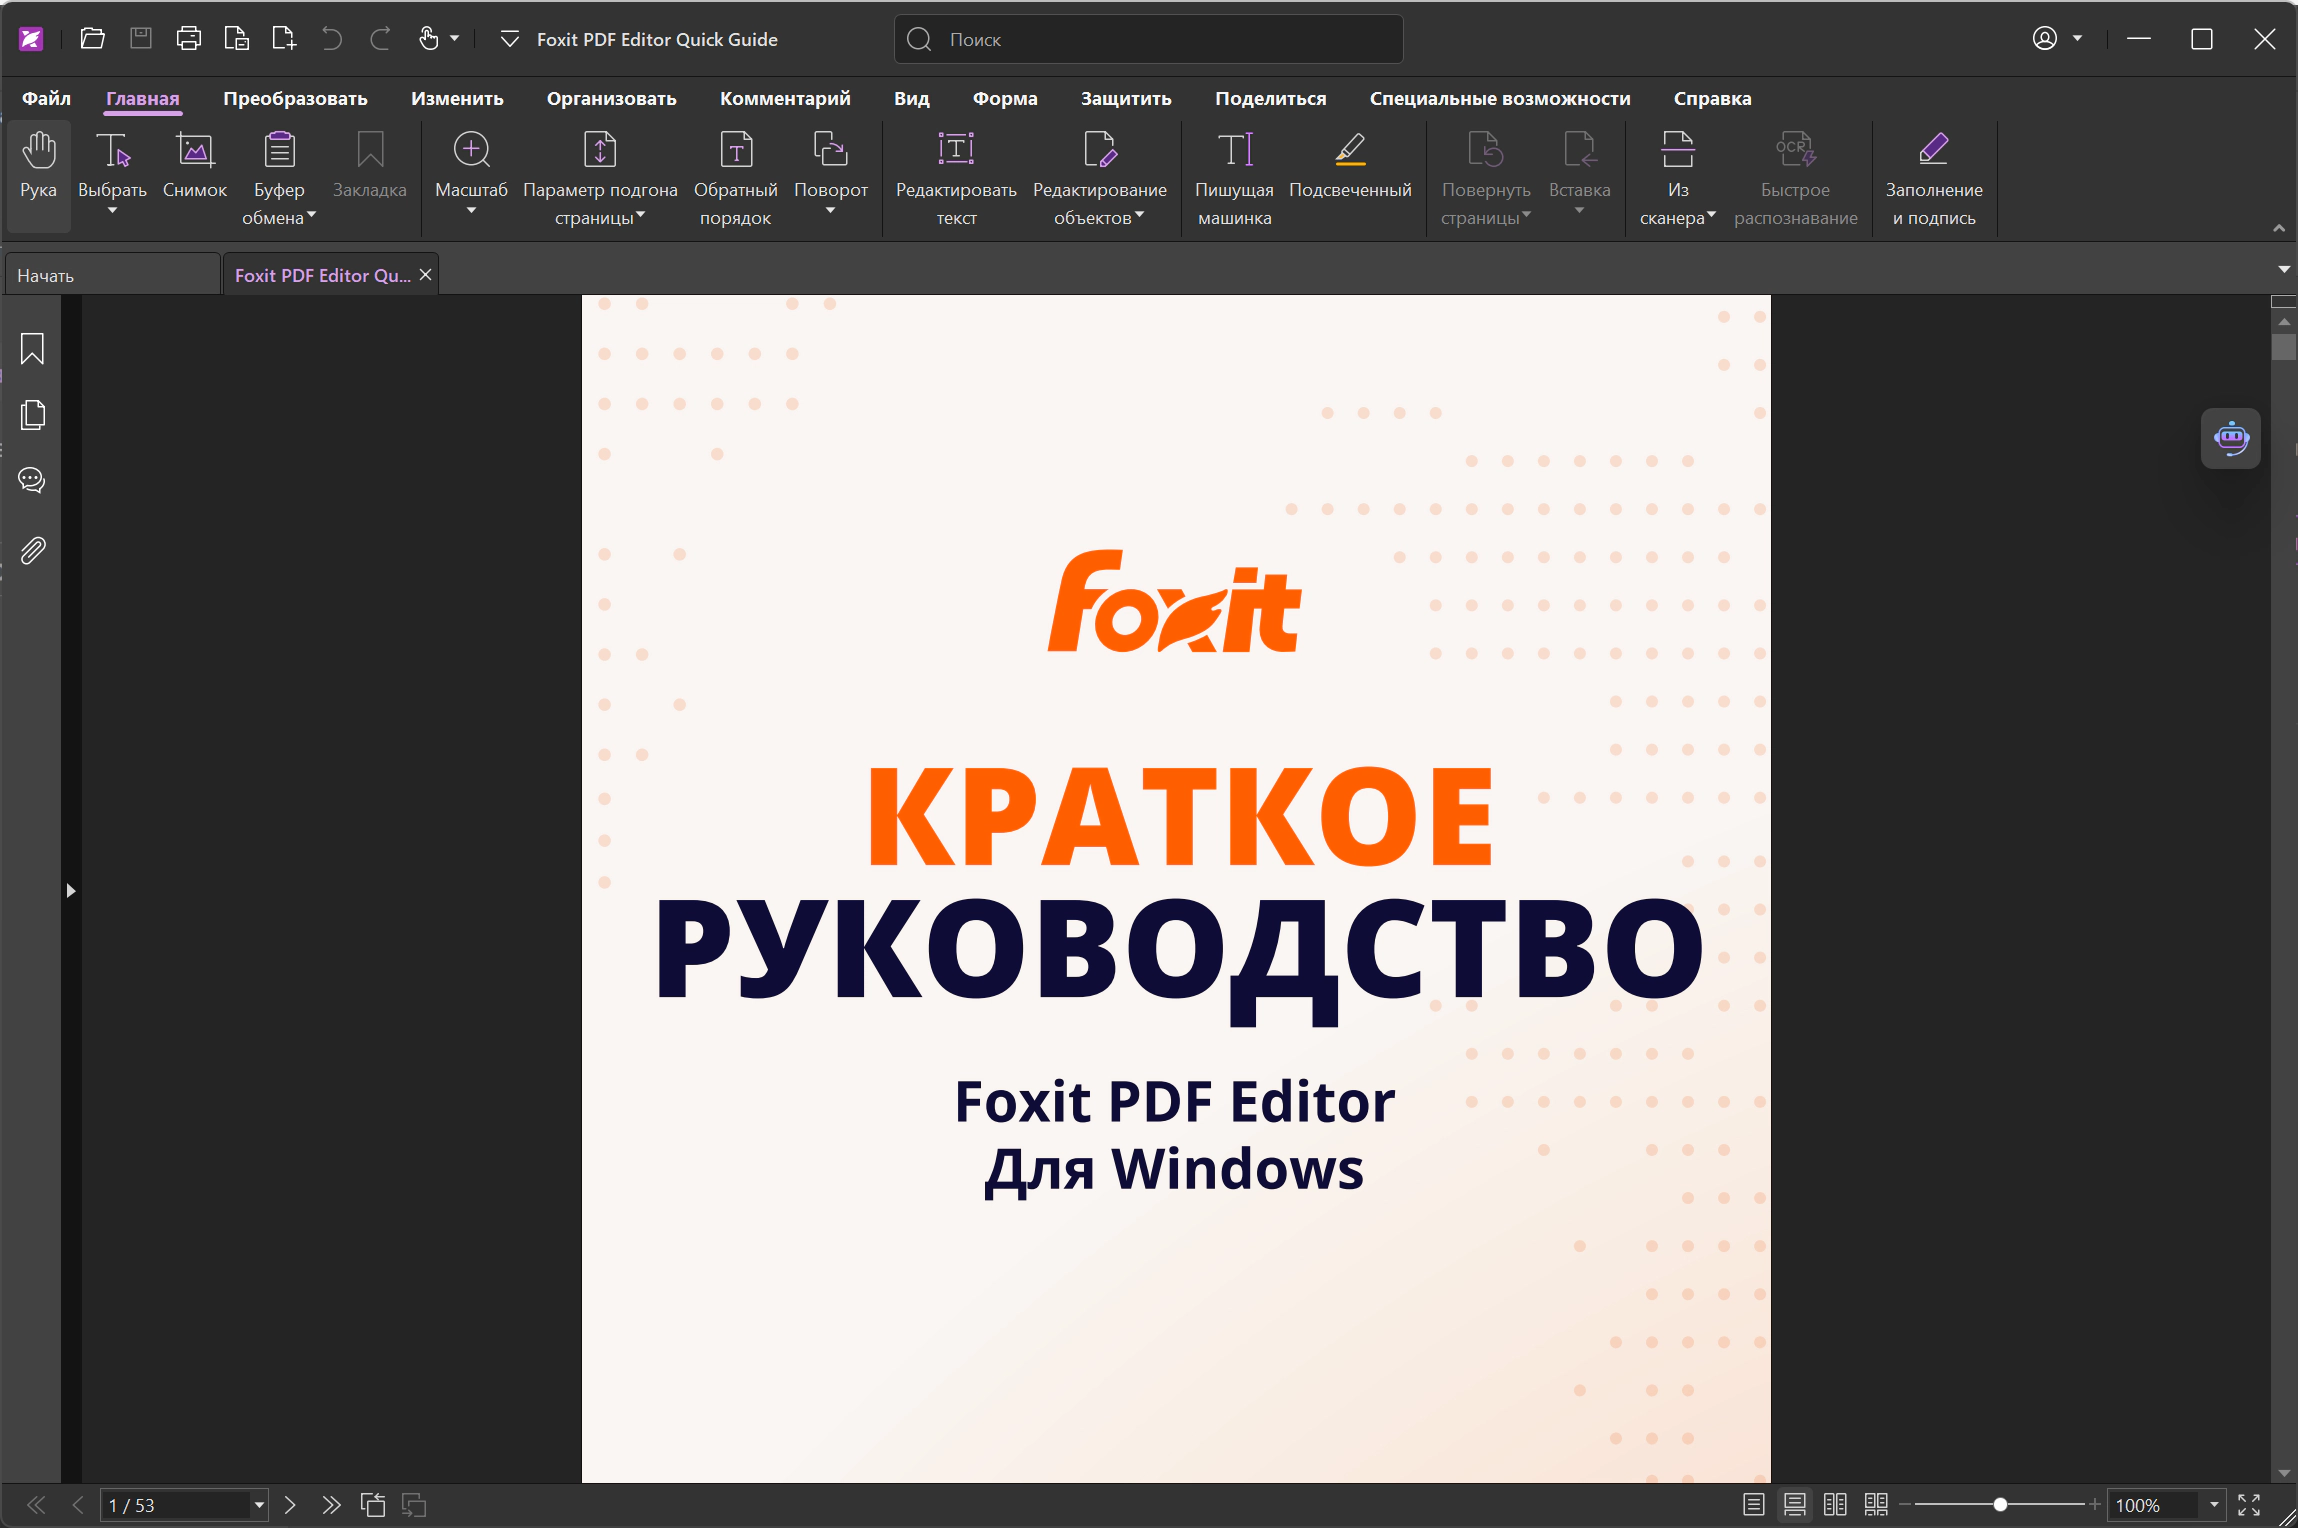Click the Поворот rotate view icon

tap(830, 150)
